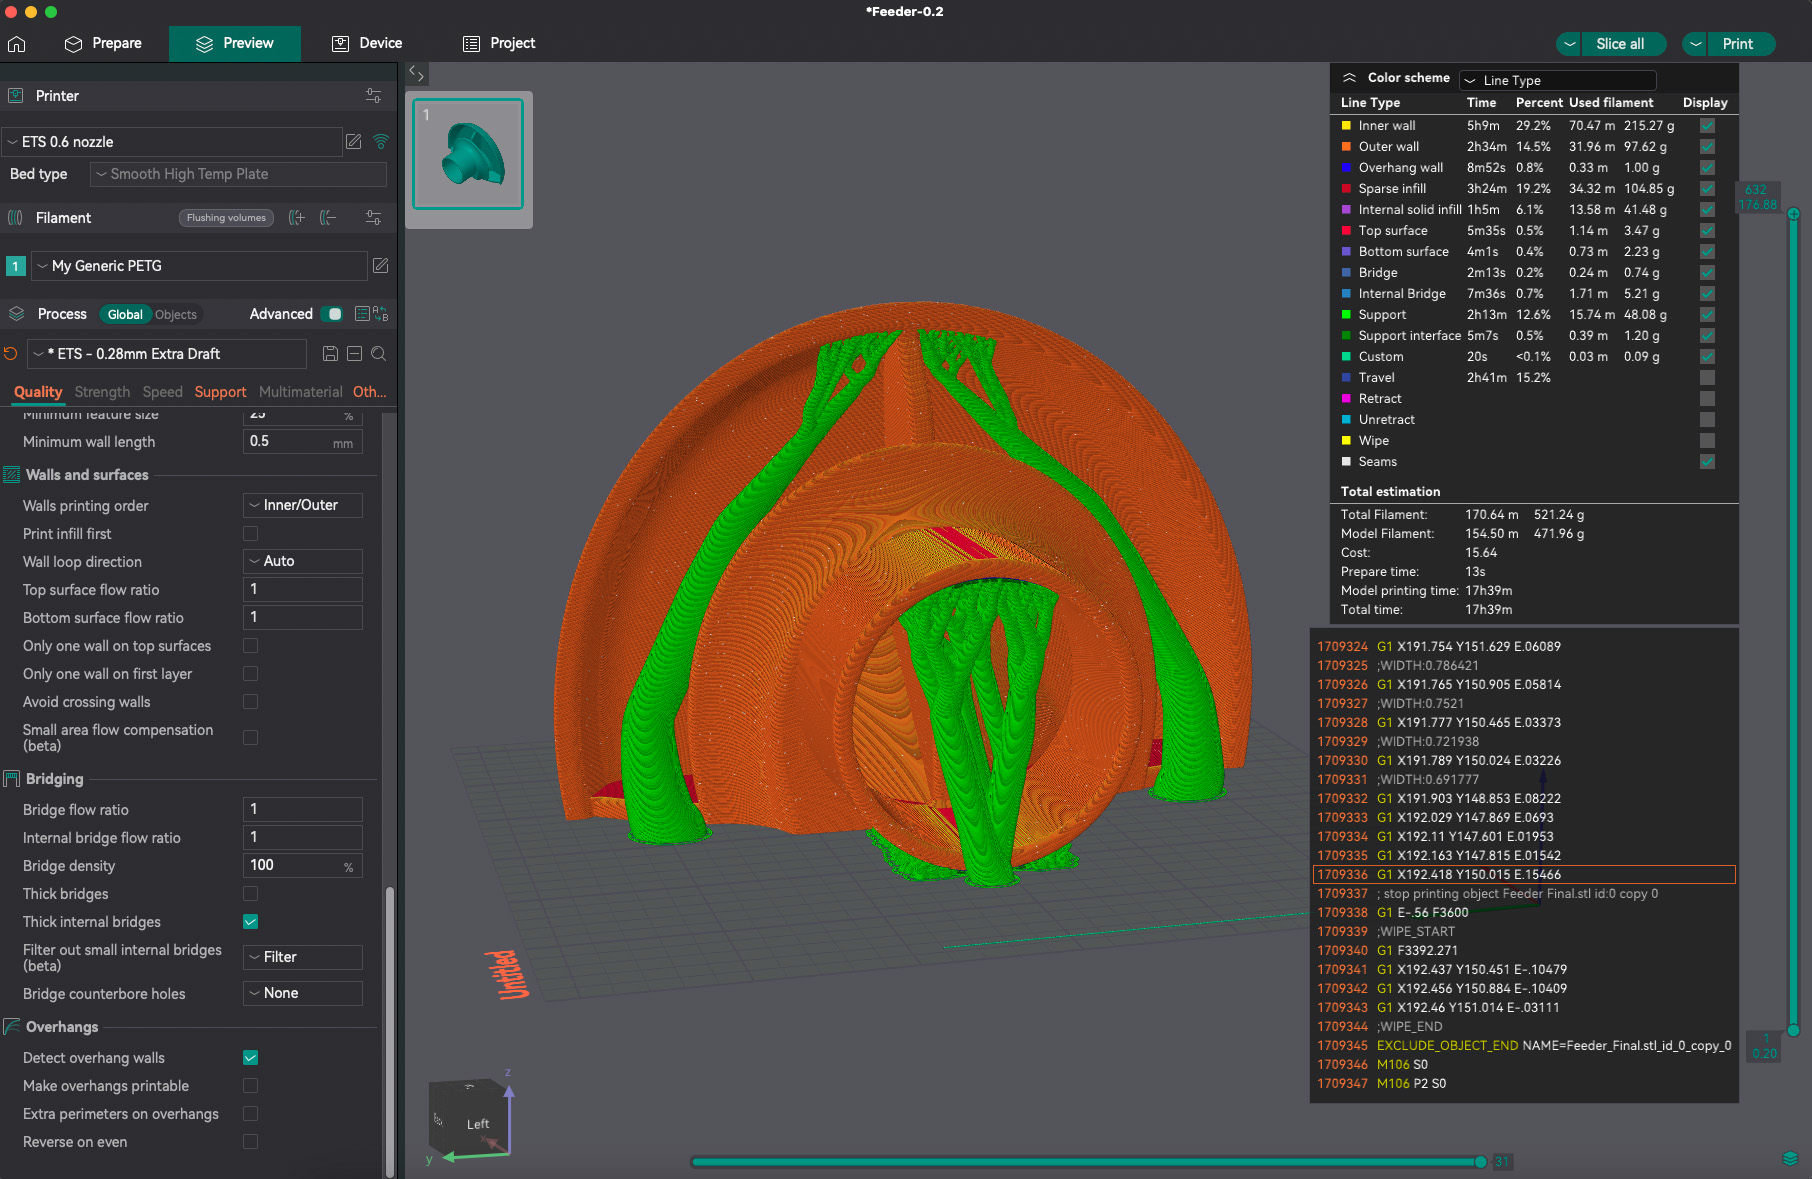Show Travel lines in display
Image resolution: width=1812 pixels, height=1179 pixels.
click(1707, 378)
